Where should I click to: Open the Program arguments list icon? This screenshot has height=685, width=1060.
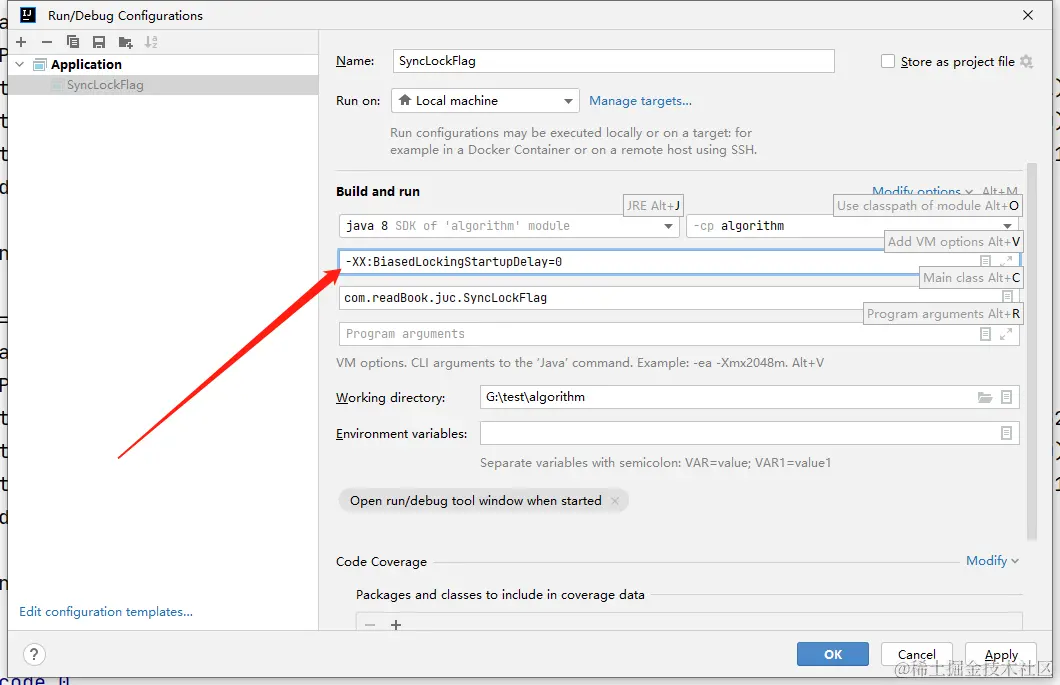(986, 334)
